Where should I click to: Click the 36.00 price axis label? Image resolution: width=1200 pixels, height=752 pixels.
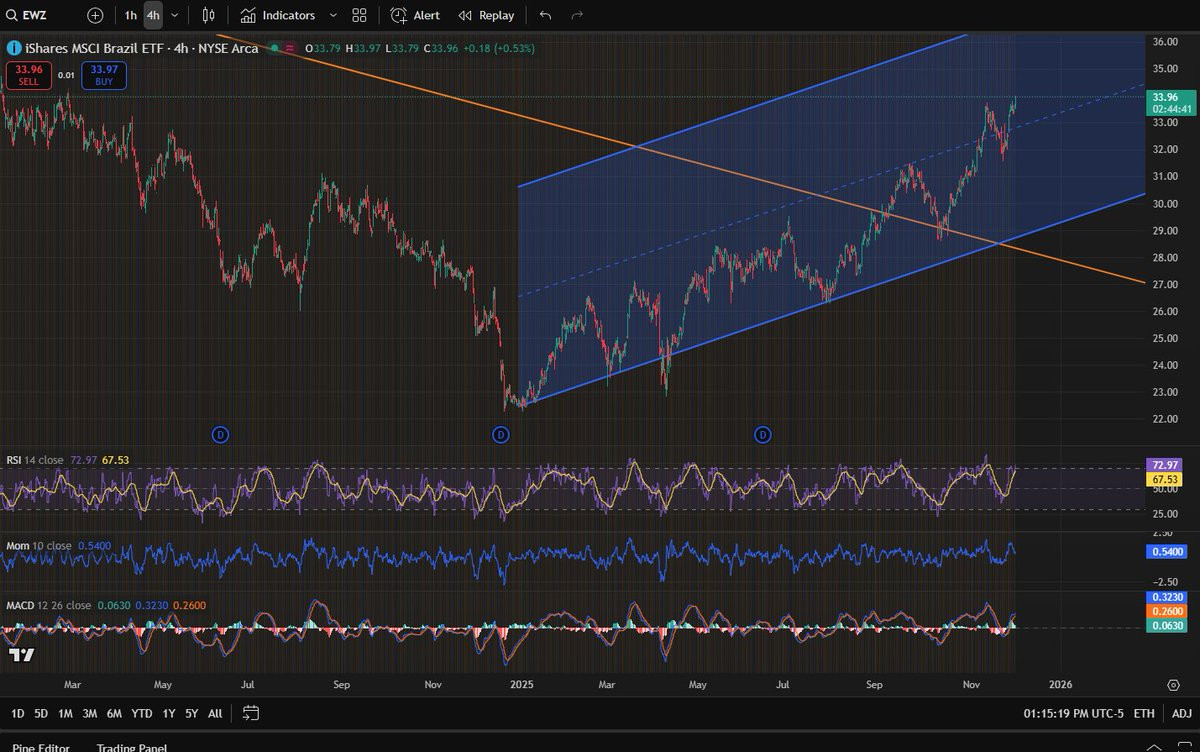1165,42
